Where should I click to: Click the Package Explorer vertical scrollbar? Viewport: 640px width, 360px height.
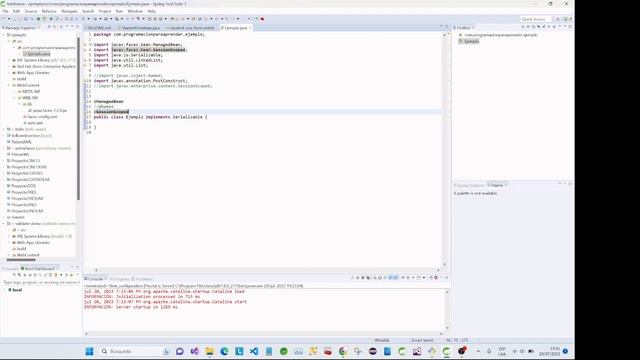coord(78,118)
